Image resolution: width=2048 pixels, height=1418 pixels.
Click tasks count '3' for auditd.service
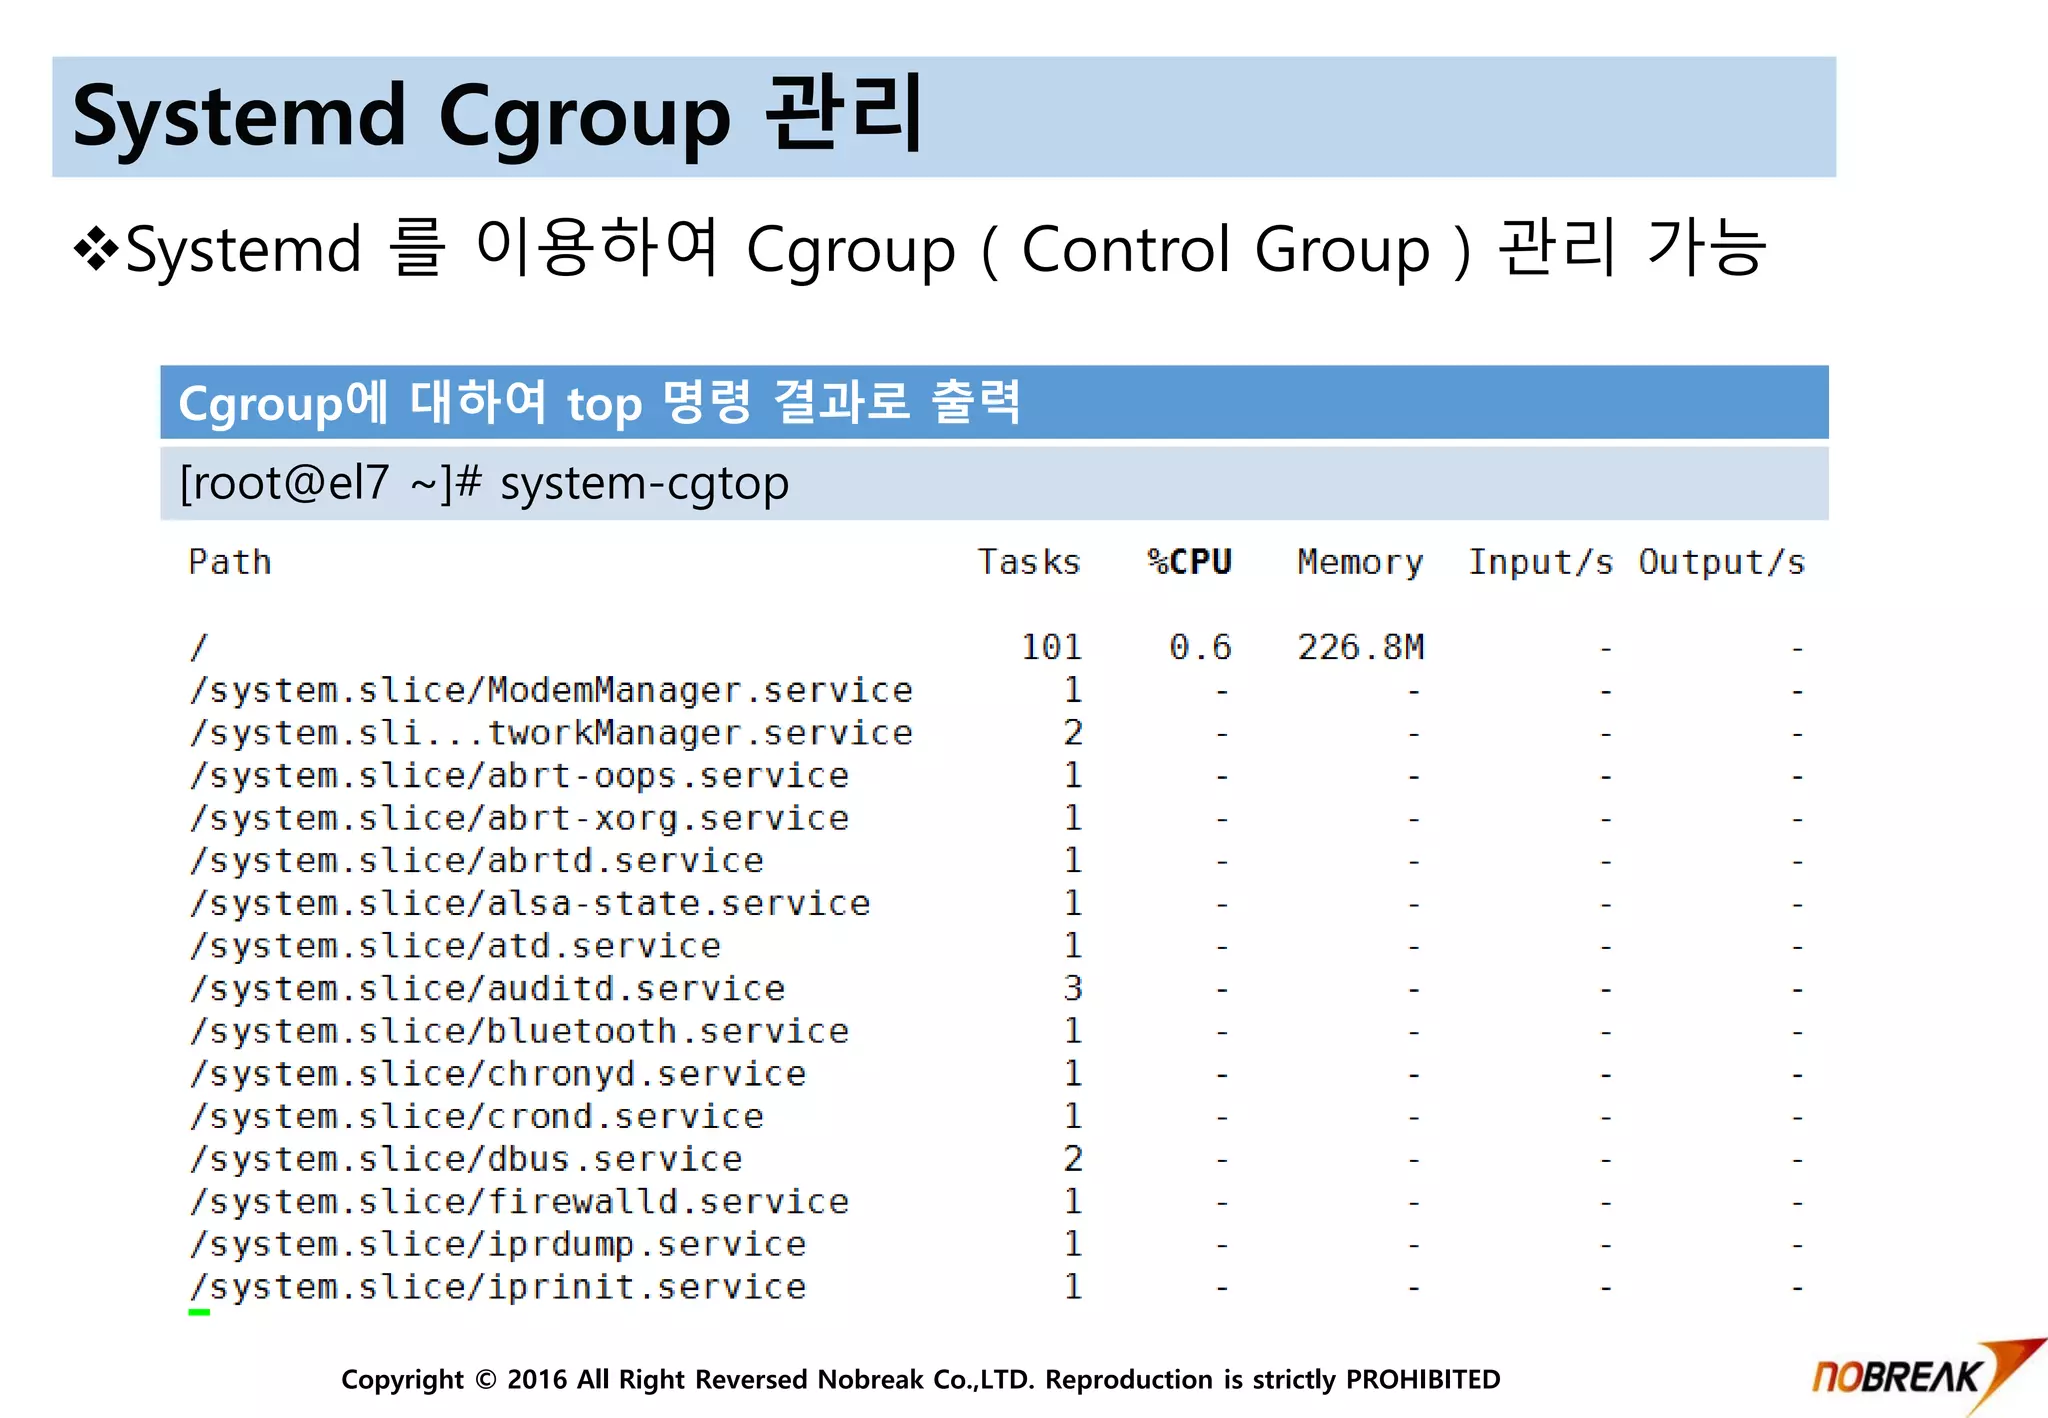click(x=1073, y=989)
